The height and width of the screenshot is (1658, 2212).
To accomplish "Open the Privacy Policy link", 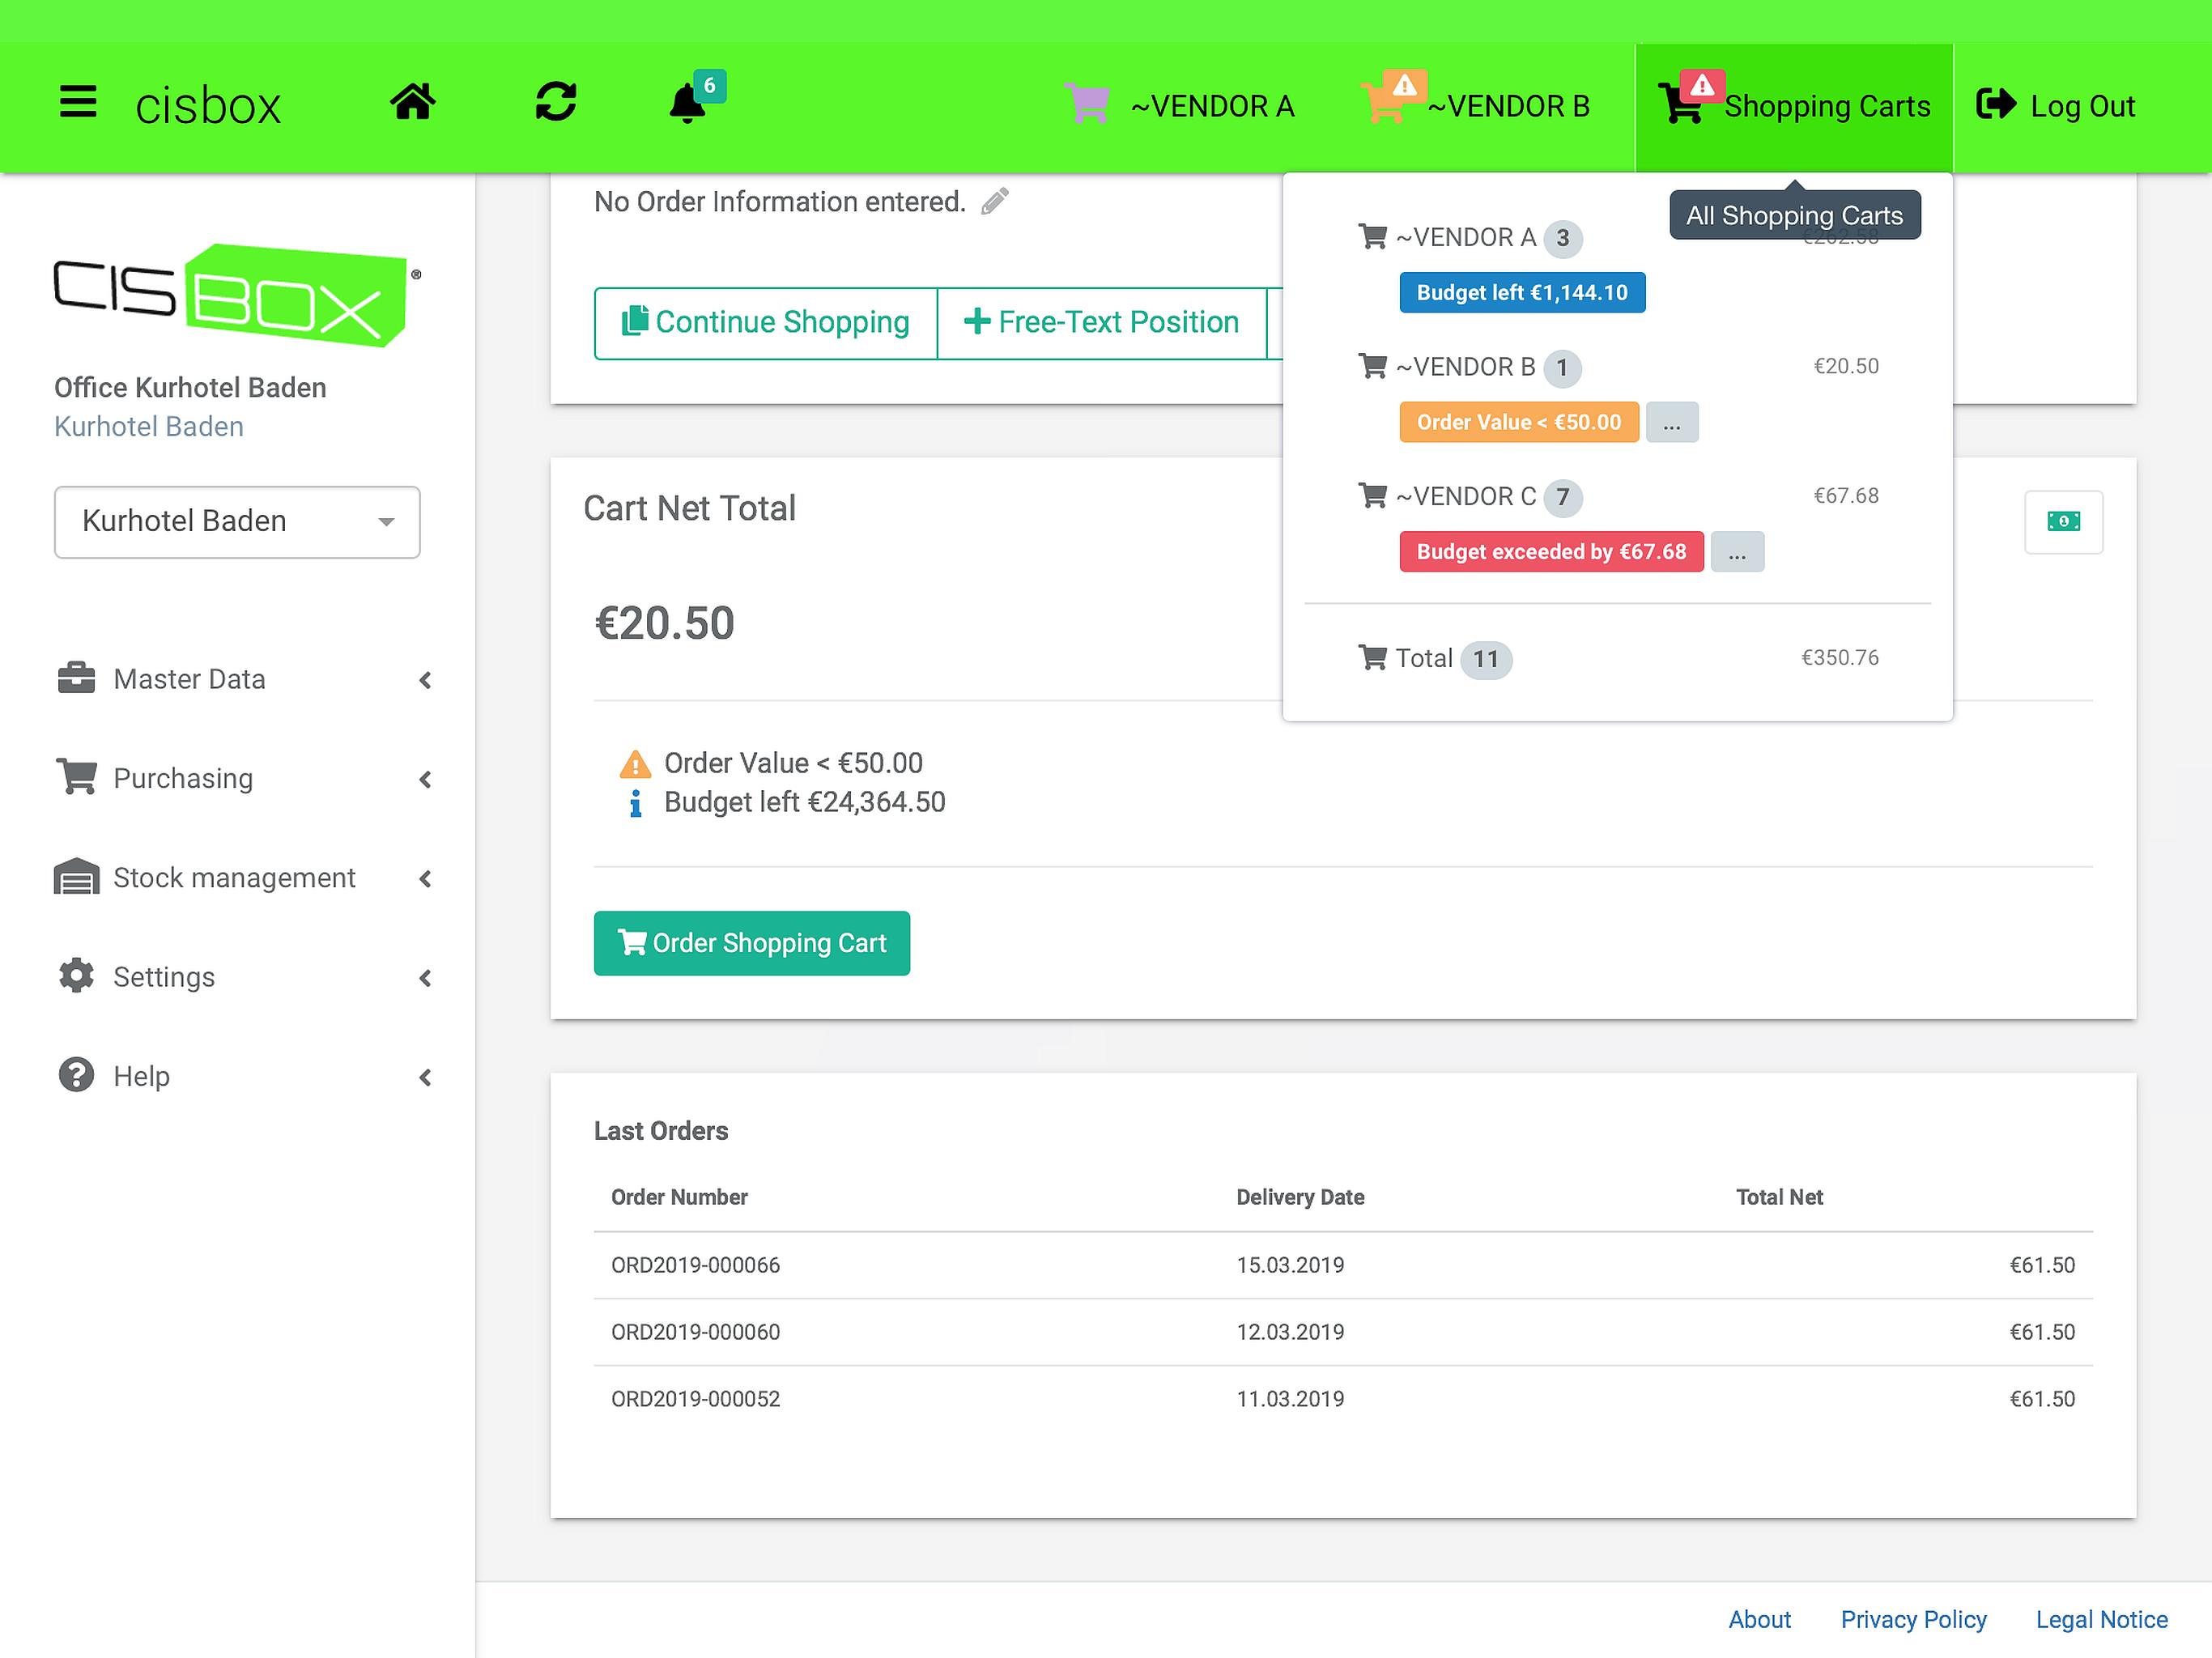I will [x=1913, y=1619].
